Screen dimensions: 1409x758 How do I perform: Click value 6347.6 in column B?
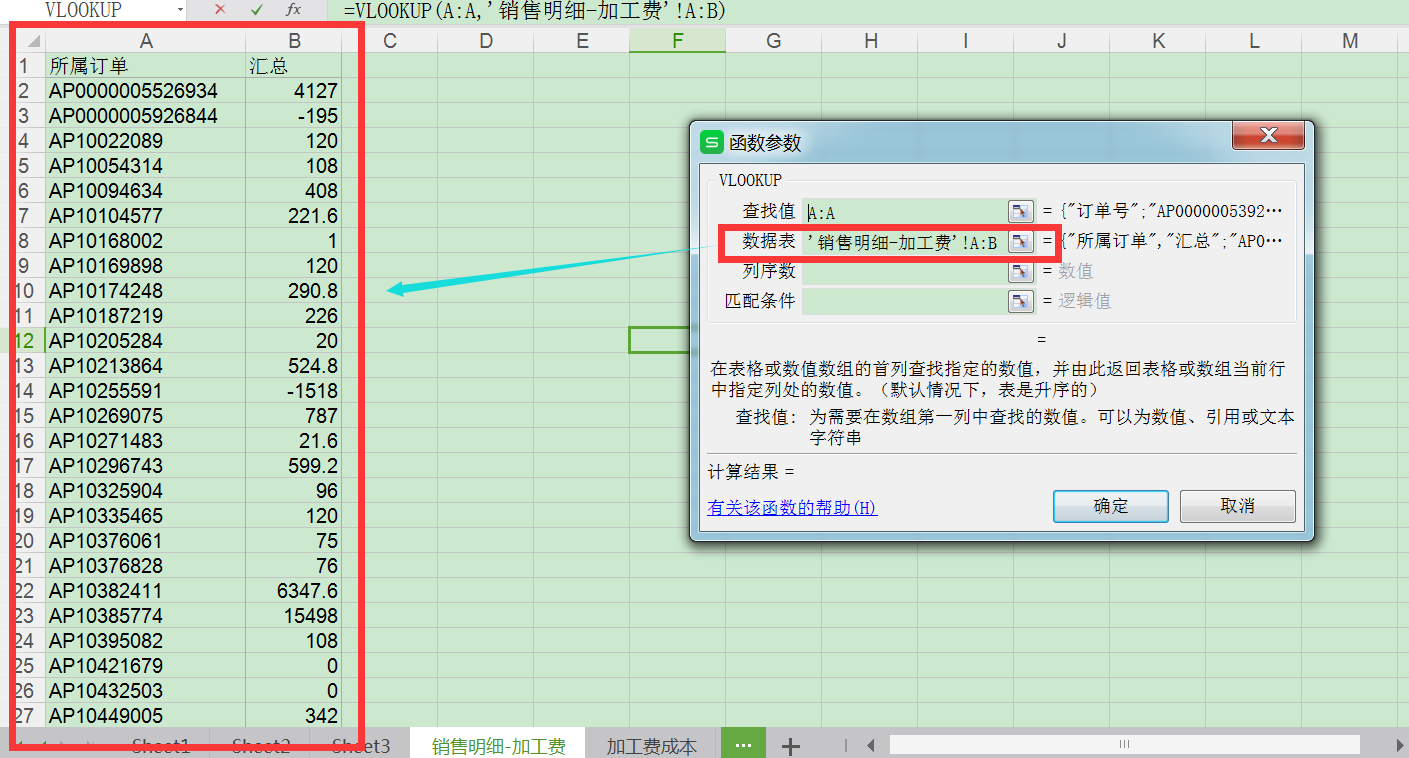coord(294,591)
